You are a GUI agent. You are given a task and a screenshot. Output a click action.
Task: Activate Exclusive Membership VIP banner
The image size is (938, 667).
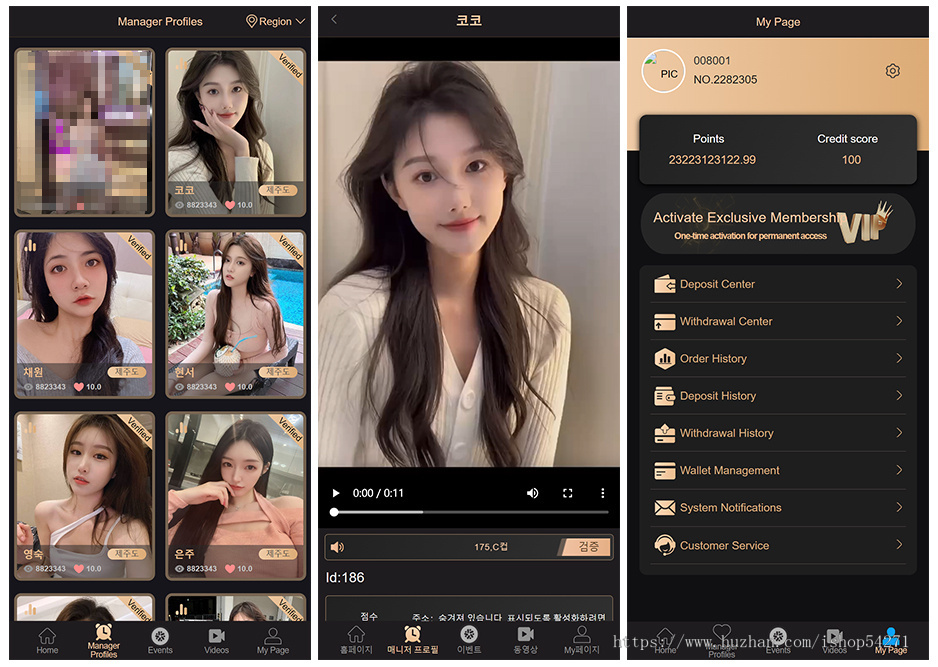coord(778,224)
